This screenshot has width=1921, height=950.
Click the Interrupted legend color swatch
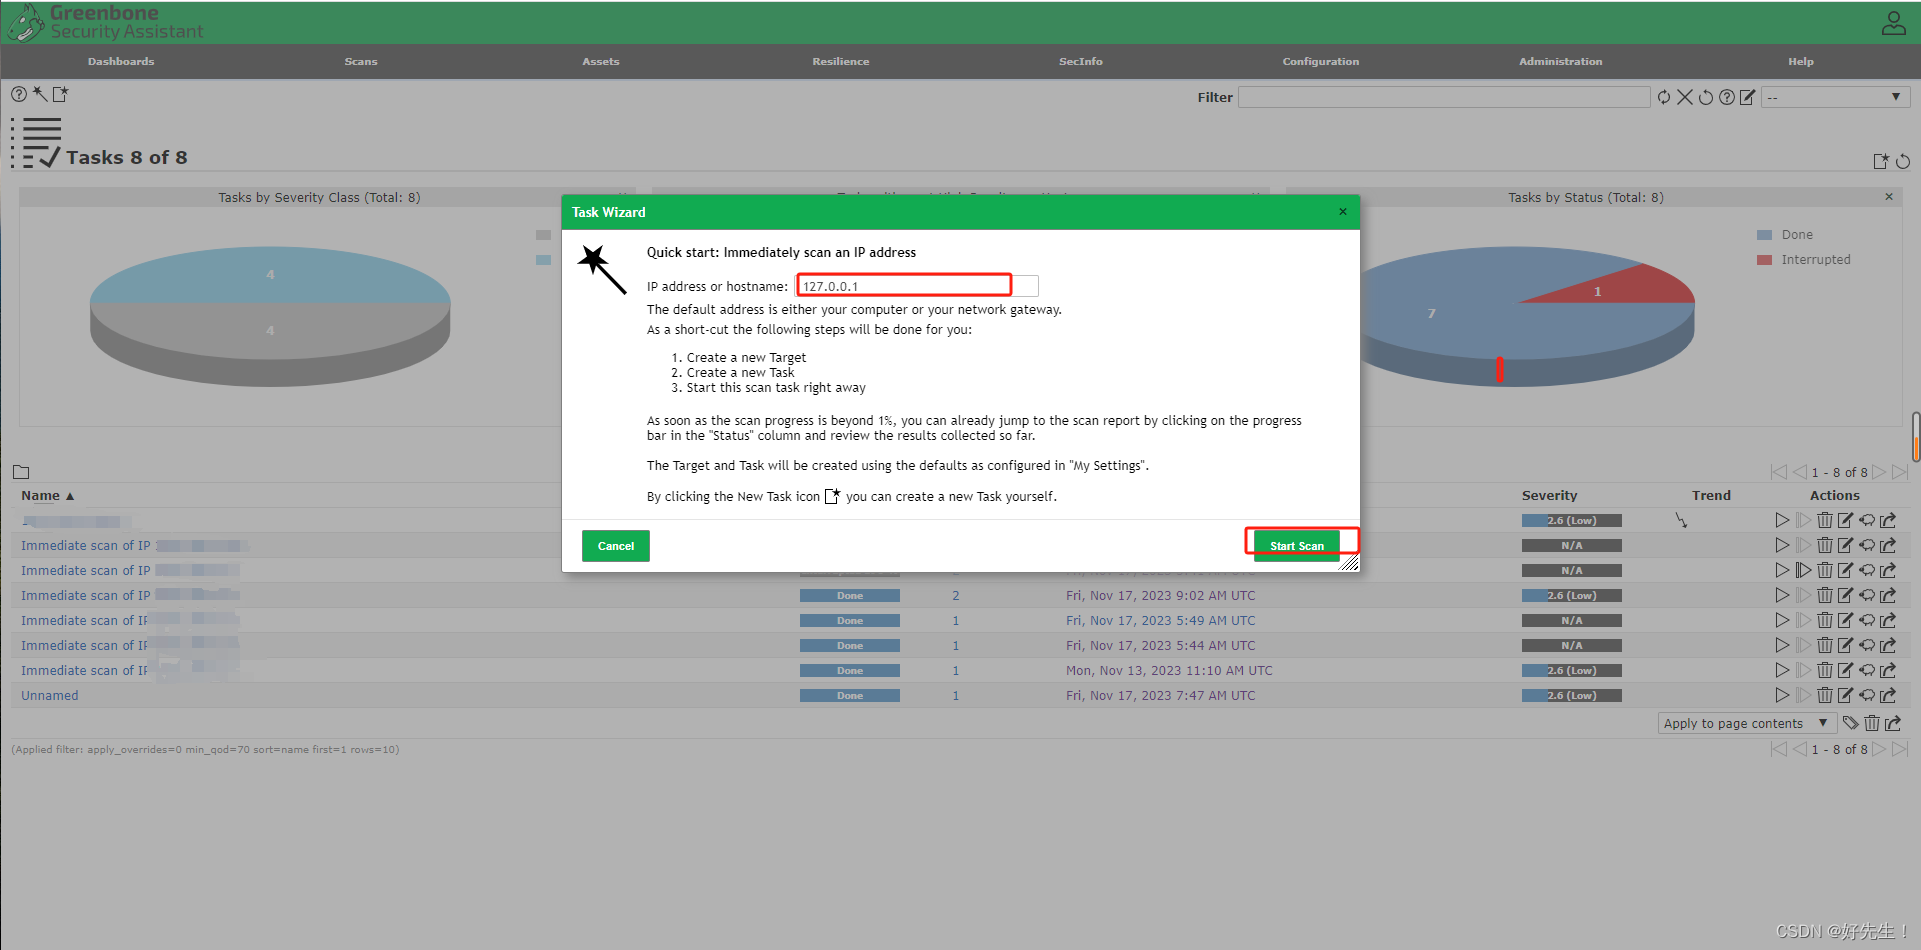(x=1765, y=260)
